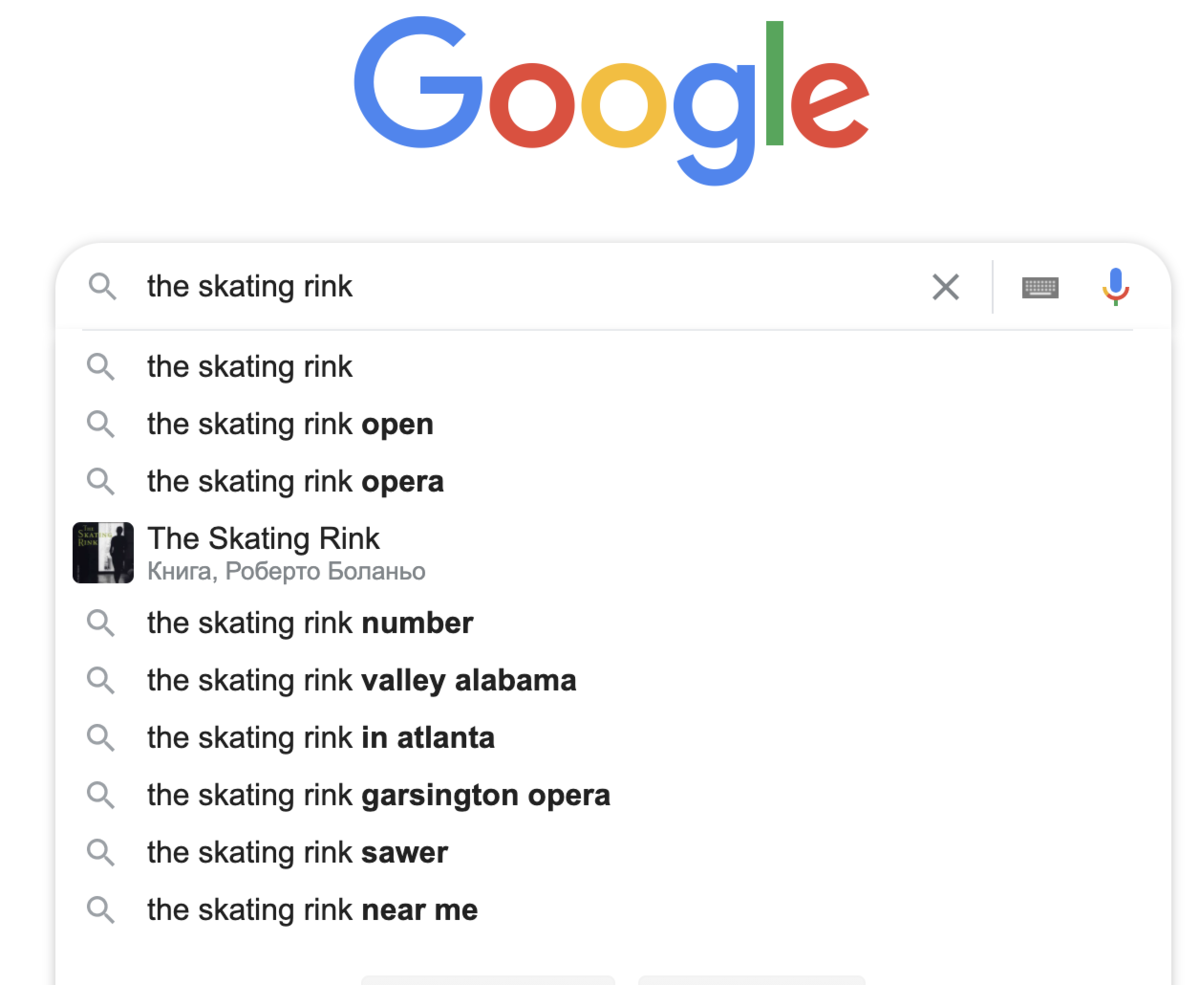Click the magnifier icon beside "the skating rink number"
This screenshot has width=1200, height=985.
tap(101, 623)
